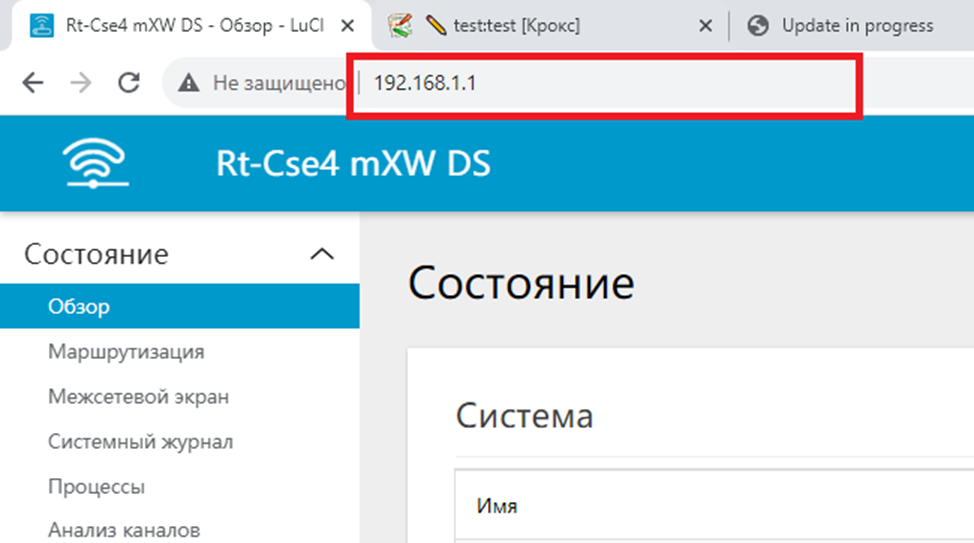Click the globe favicon of Update in progress tab
This screenshot has width=974, height=543.
[758, 25]
